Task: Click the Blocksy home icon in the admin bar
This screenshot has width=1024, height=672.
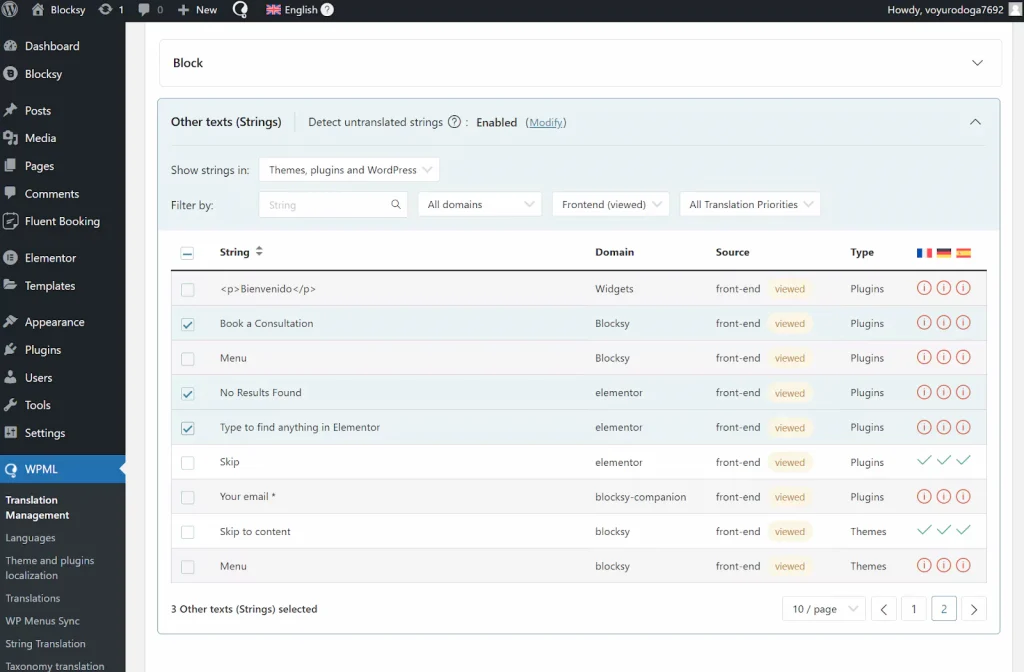Action: pyautogui.click(x=38, y=10)
